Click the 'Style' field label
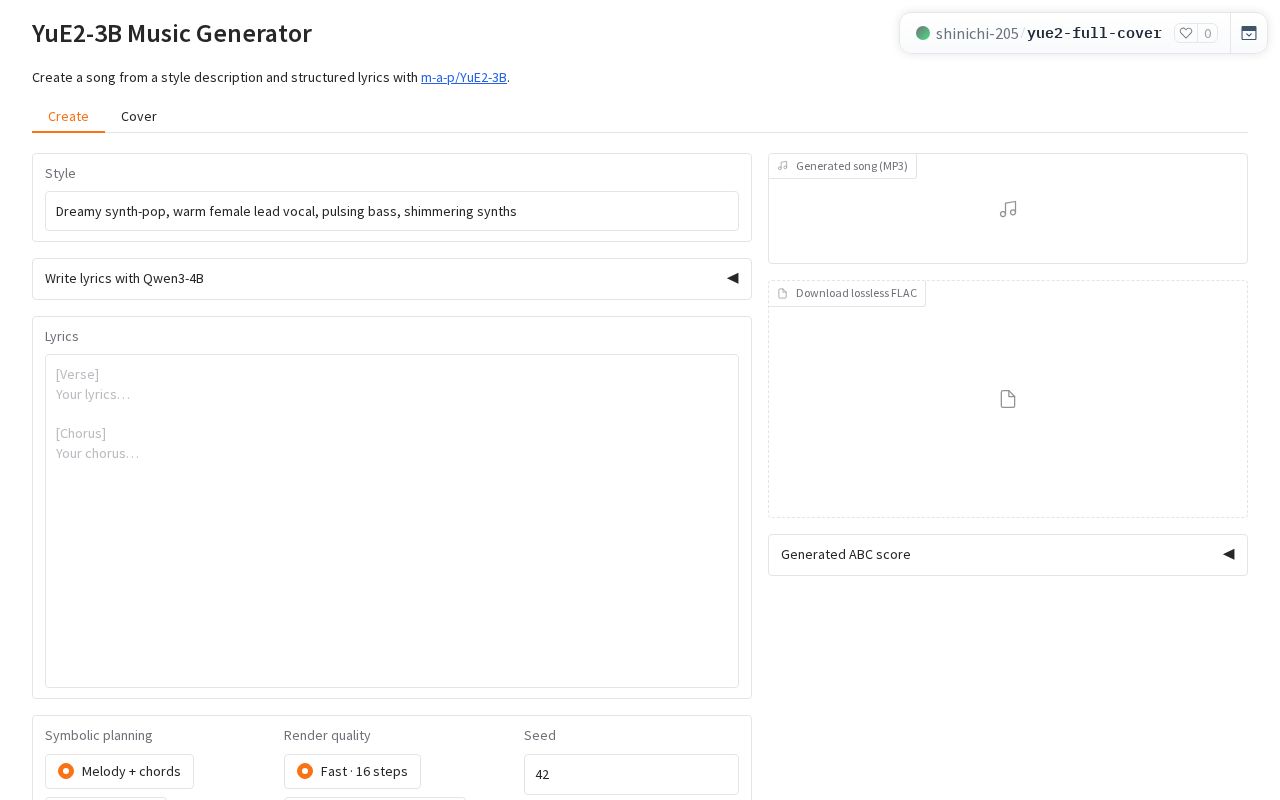1280x800 pixels. (x=60, y=173)
